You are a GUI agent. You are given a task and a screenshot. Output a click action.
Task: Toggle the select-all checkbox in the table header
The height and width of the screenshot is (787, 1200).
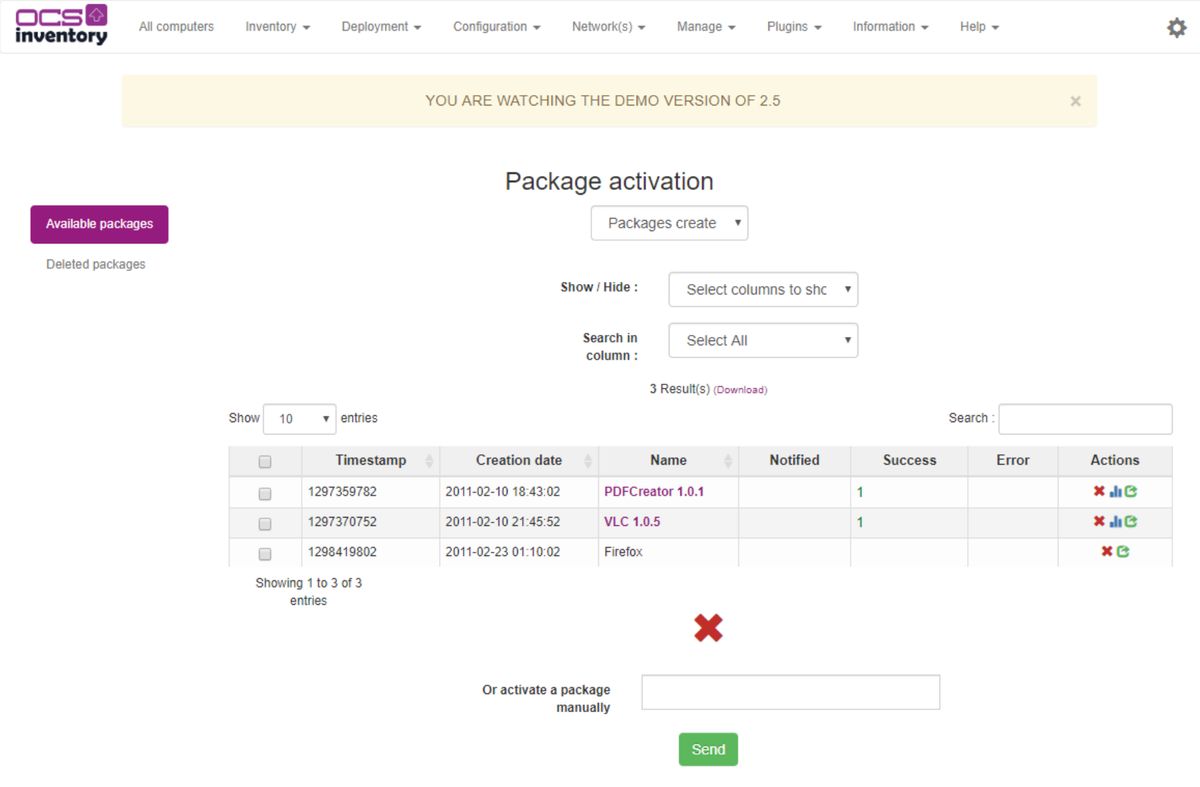click(265, 460)
